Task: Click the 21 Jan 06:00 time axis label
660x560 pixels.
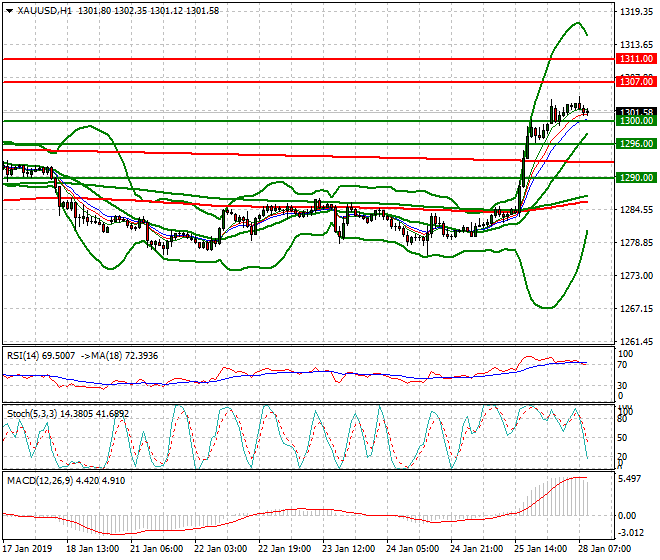Action: pyautogui.click(x=157, y=549)
